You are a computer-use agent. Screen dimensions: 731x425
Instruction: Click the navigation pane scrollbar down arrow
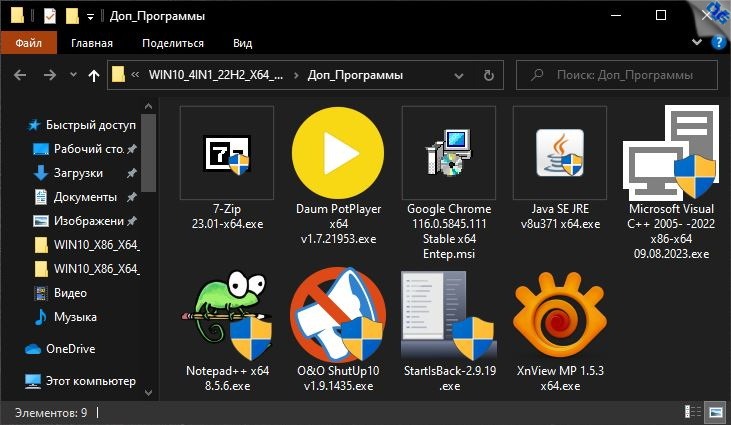[148, 392]
